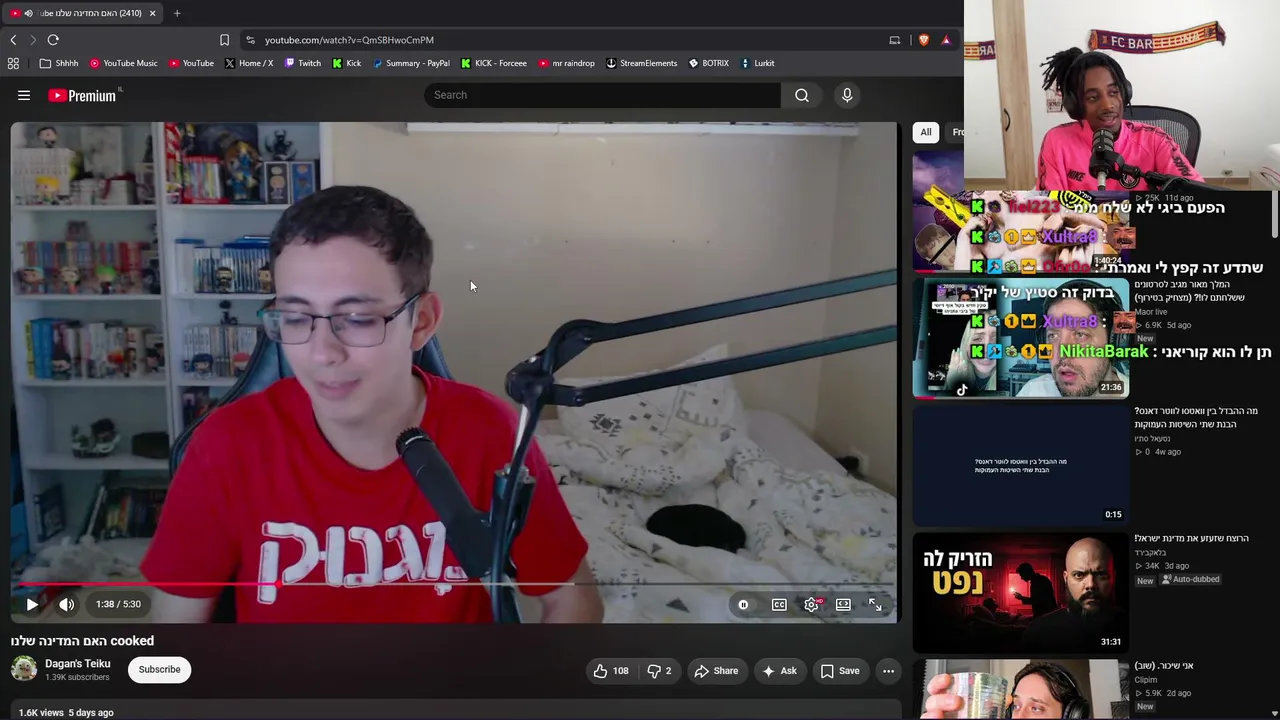Like the video (108 likes)
1280x720 pixels.
(611, 671)
